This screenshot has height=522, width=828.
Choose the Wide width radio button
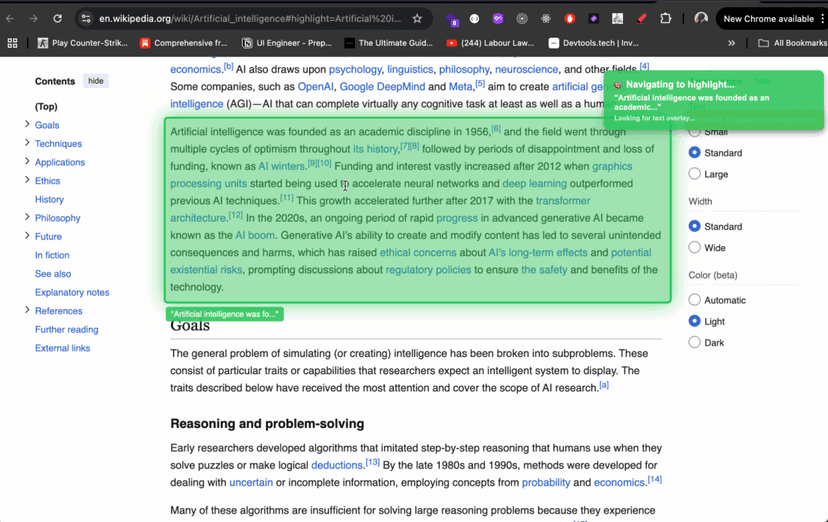(694, 248)
